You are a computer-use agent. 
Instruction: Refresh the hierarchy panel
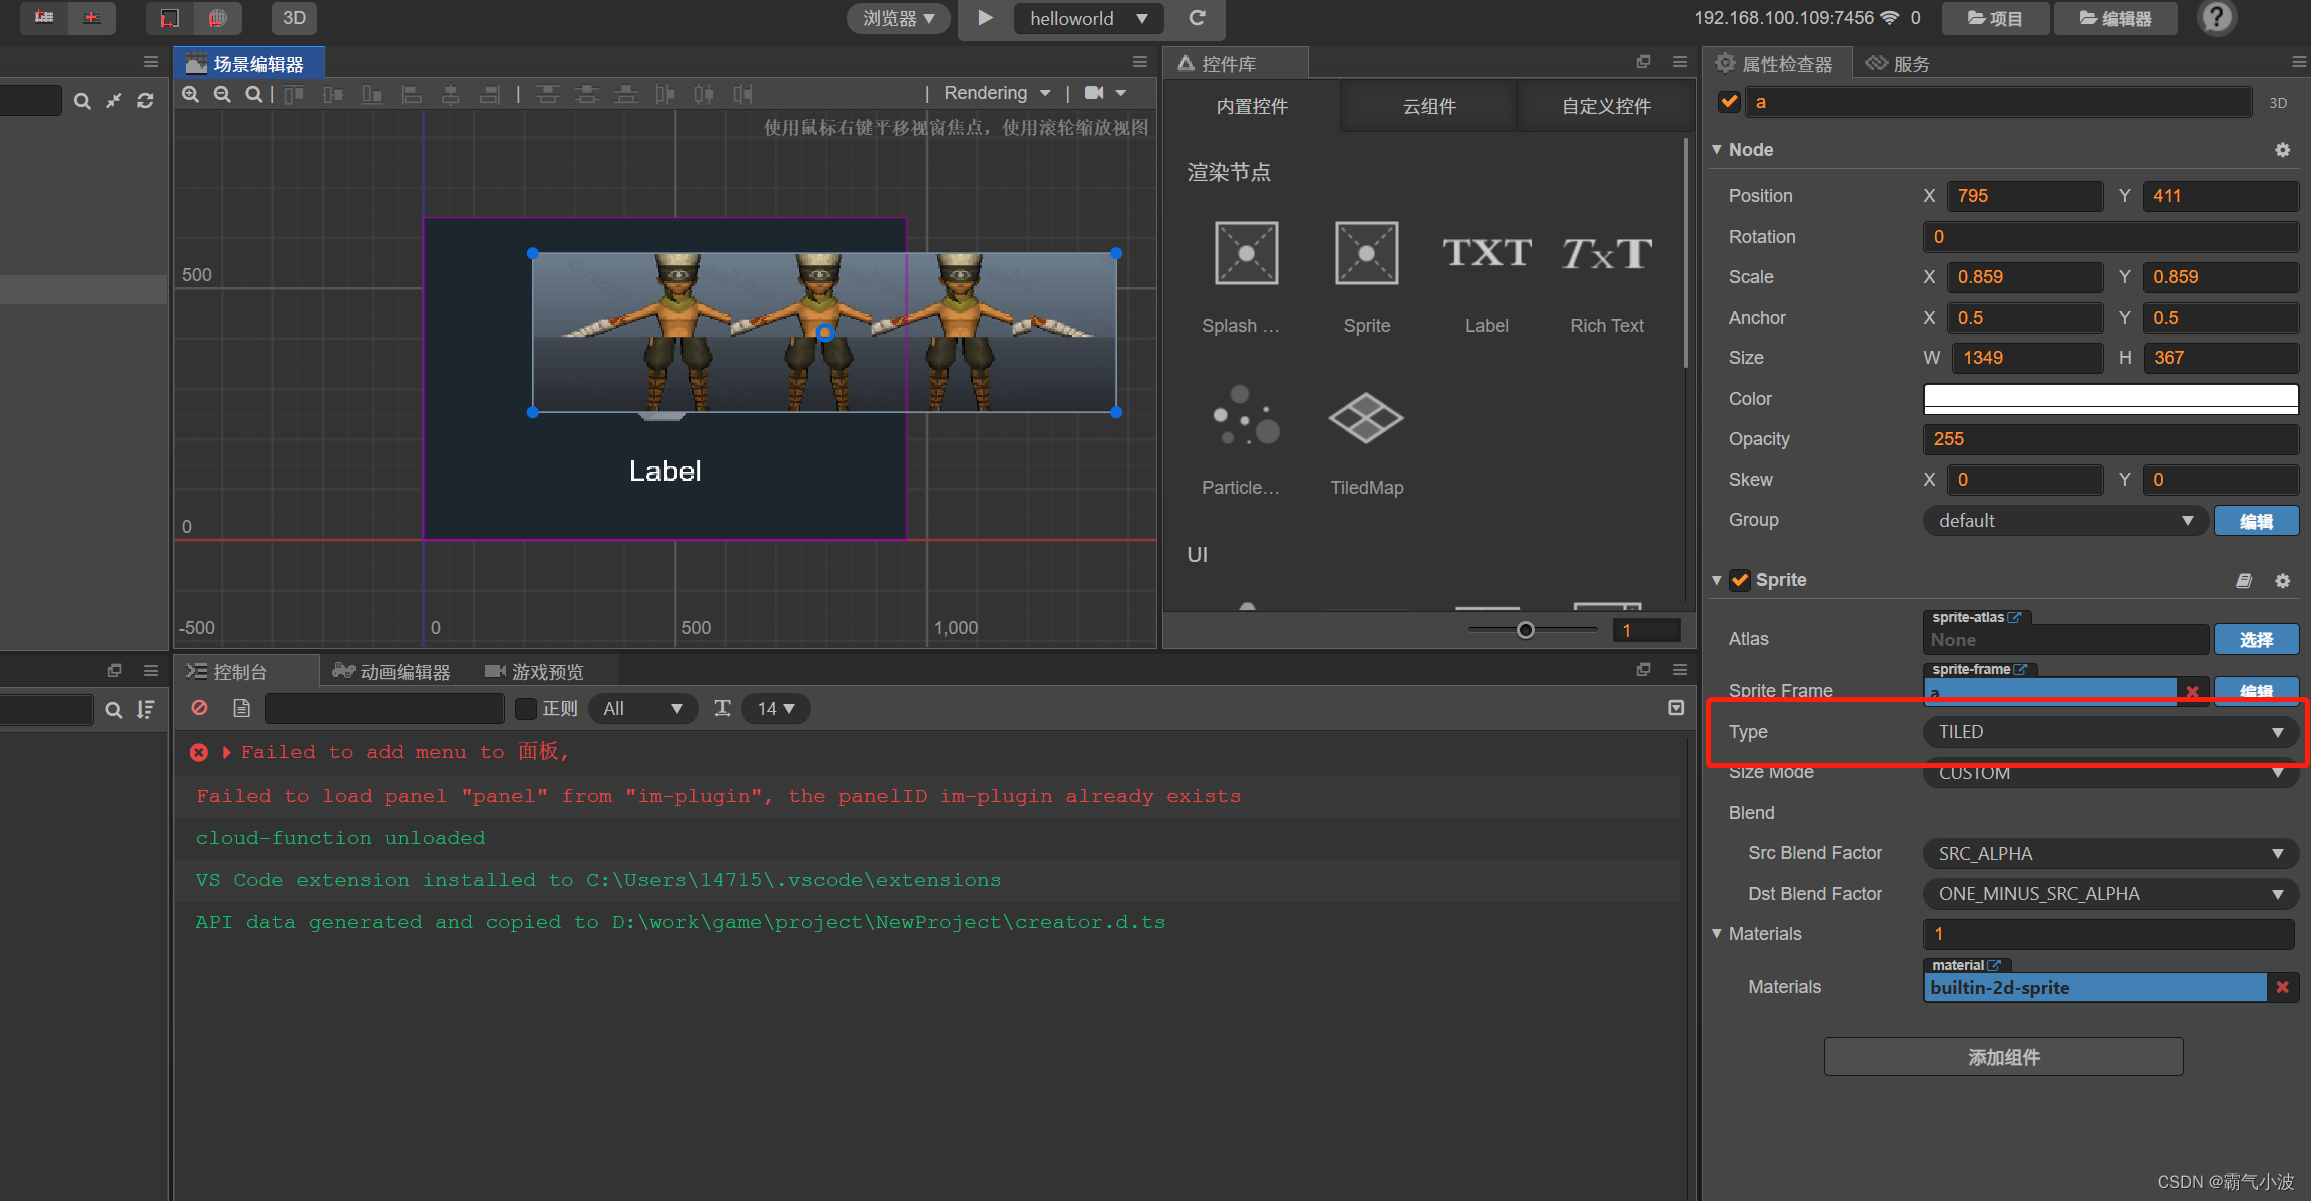tap(145, 101)
